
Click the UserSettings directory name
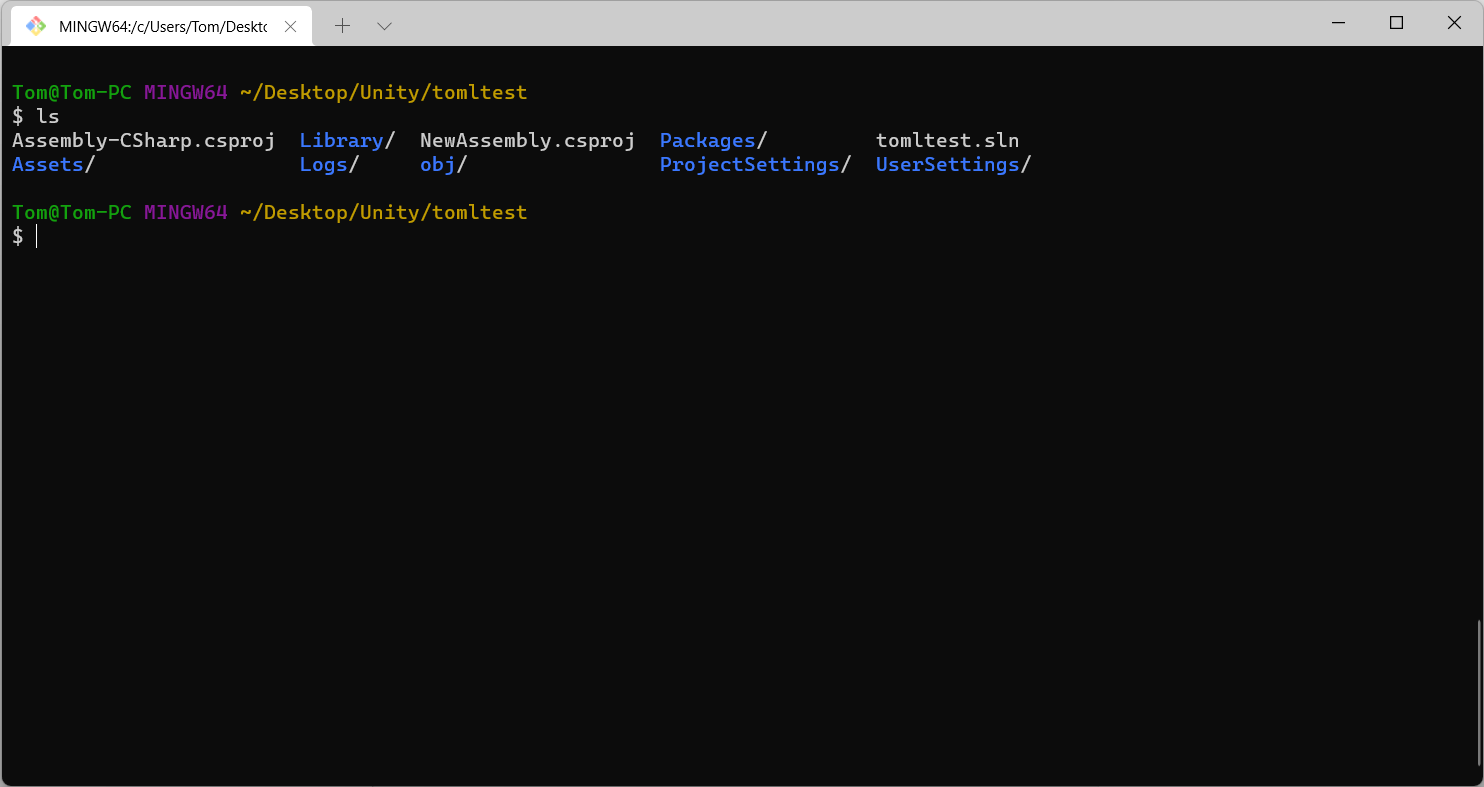[946, 164]
